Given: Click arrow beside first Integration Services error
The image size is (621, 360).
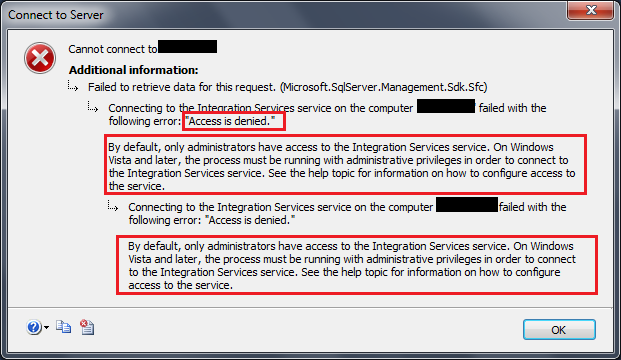Looking at the screenshot, I should point(93,107).
